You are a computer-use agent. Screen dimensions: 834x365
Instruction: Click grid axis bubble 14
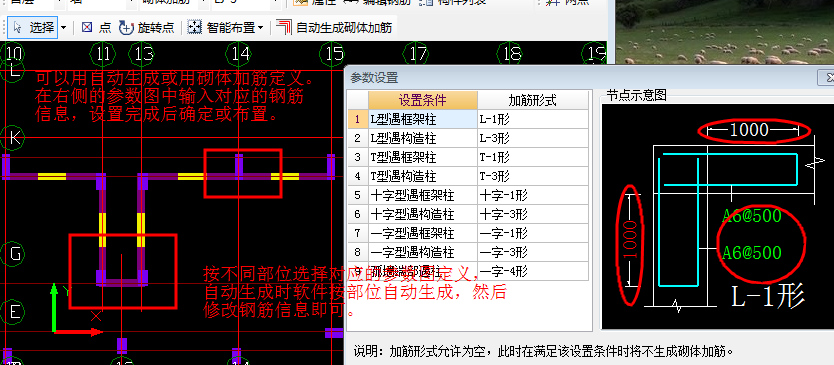click(238, 54)
